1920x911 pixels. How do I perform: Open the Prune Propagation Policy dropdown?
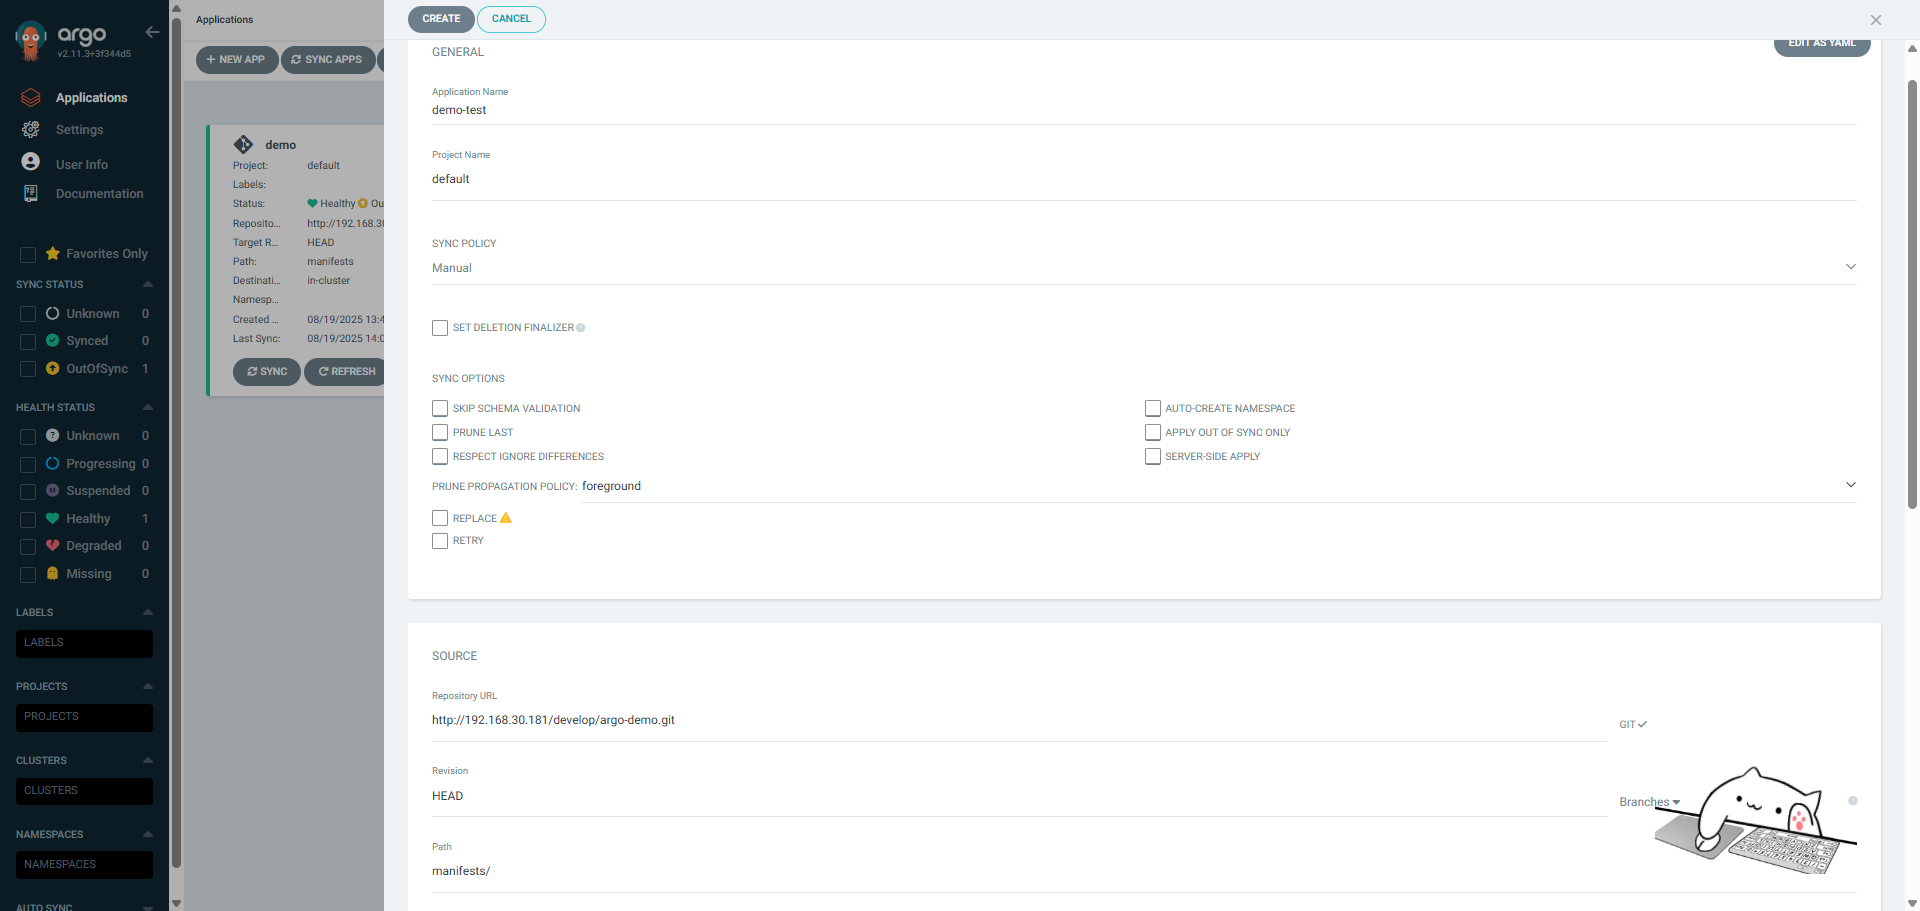coord(1219,486)
